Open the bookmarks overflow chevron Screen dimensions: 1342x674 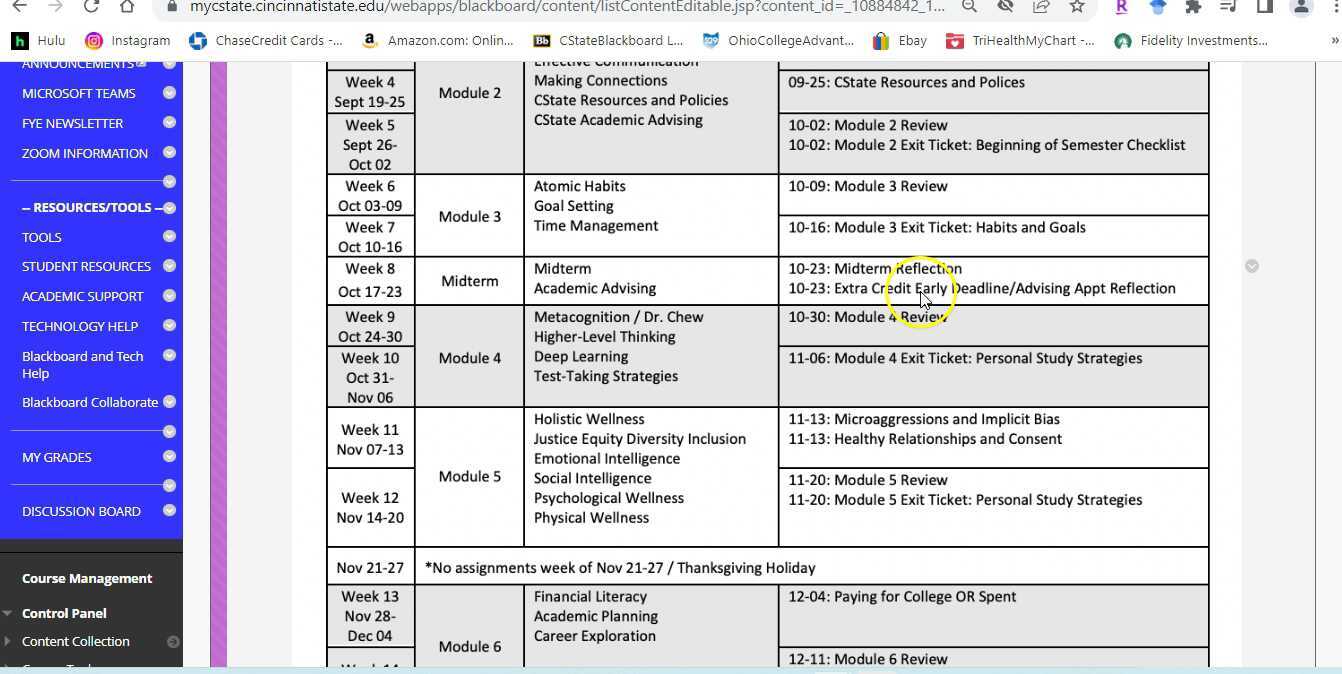(x=1333, y=40)
